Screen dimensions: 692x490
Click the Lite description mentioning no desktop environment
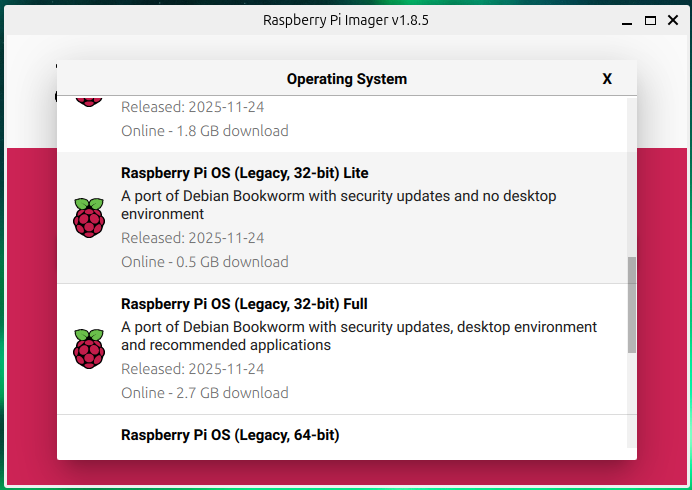tap(338, 205)
